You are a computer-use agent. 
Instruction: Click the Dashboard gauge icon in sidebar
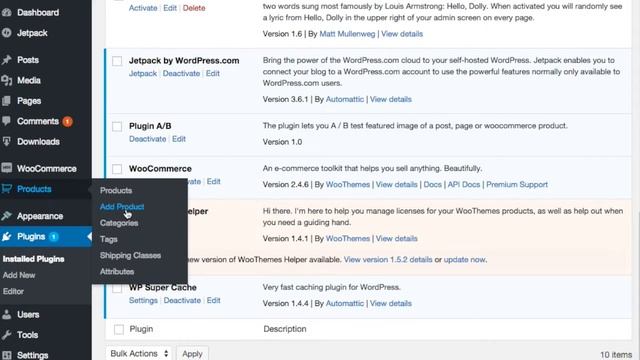click(7, 12)
